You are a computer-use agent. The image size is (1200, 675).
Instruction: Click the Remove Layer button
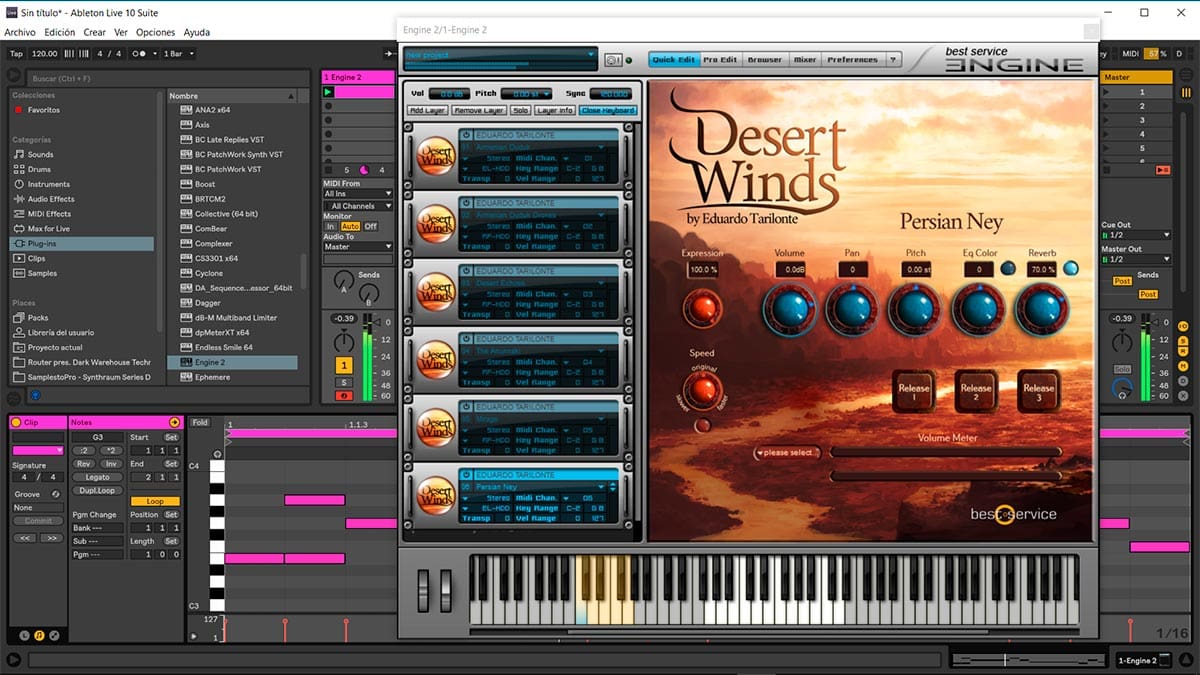[478, 110]
